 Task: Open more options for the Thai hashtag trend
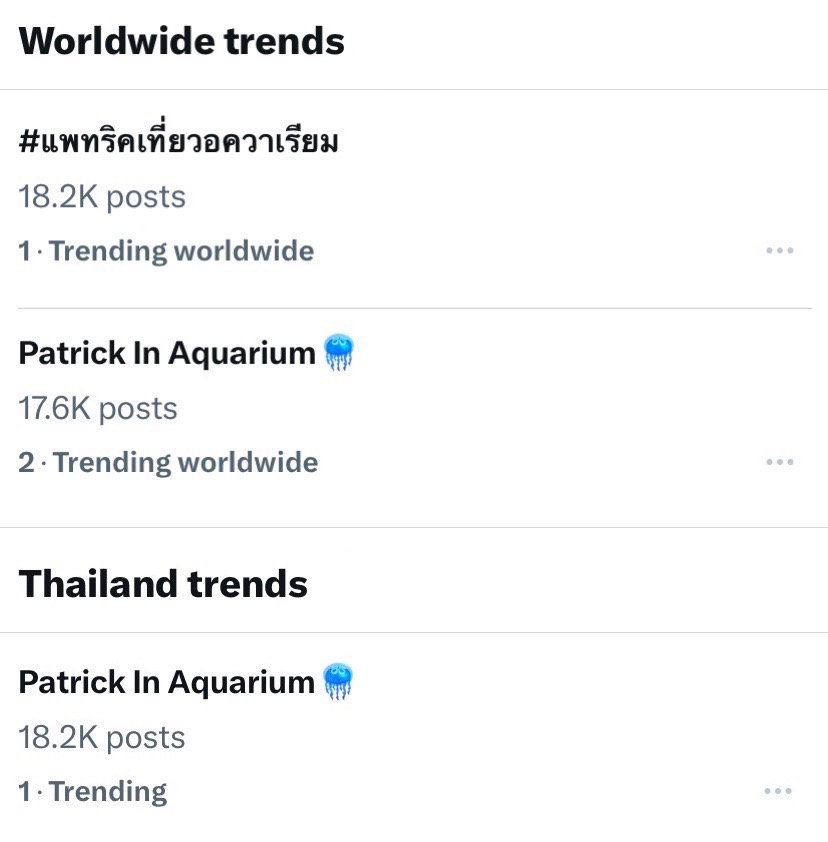click(x=779, y=251)
